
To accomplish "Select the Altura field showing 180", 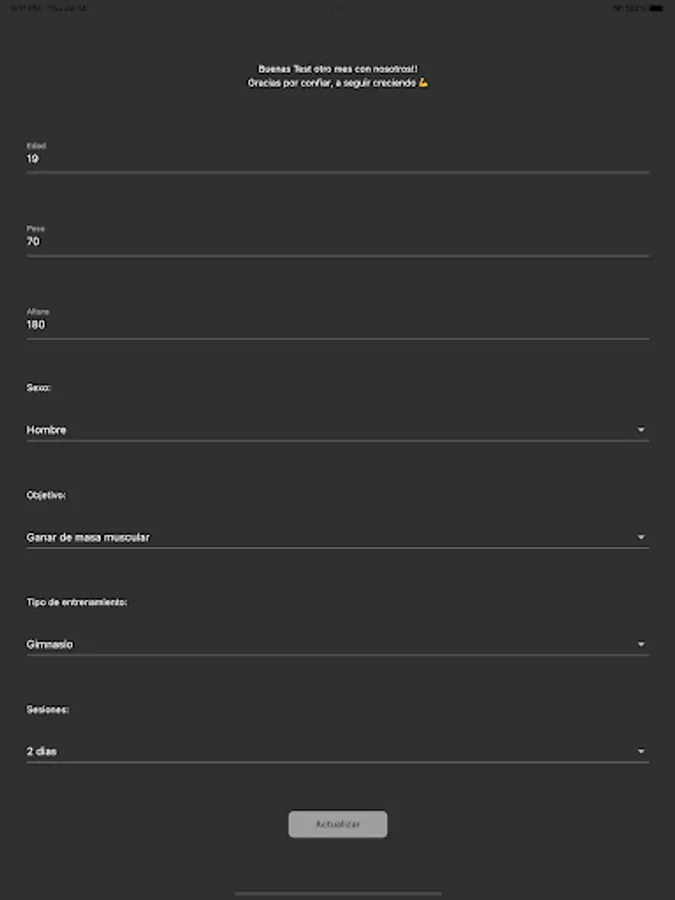I will coord(337,324).
